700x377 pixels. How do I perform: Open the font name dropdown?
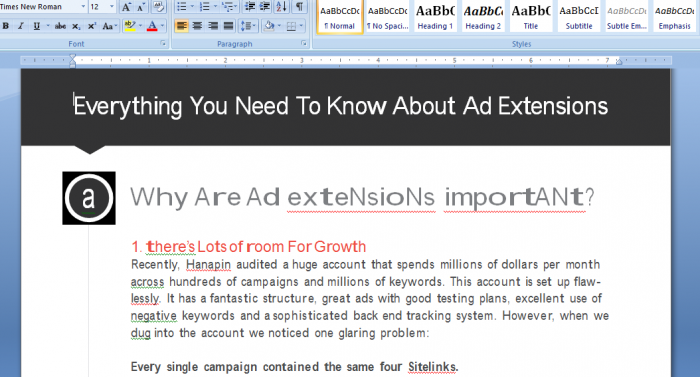[x=83, y=7]
